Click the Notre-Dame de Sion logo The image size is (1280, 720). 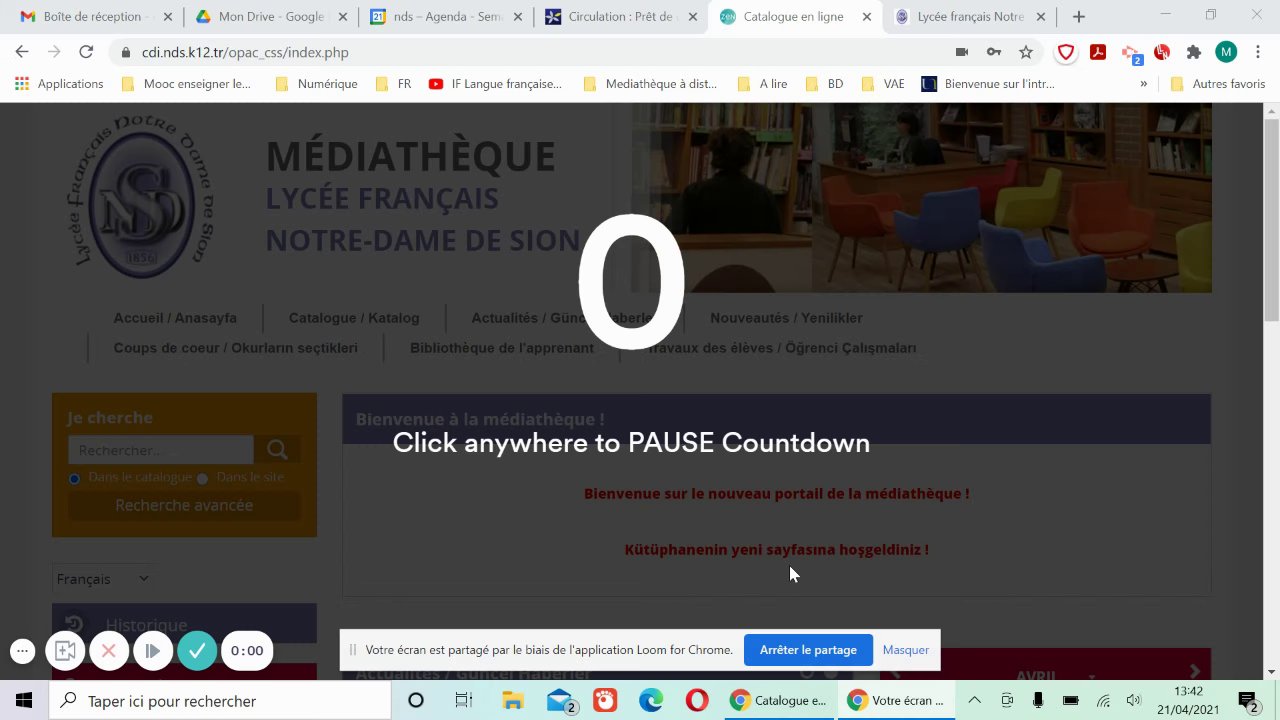coord(142,197)
